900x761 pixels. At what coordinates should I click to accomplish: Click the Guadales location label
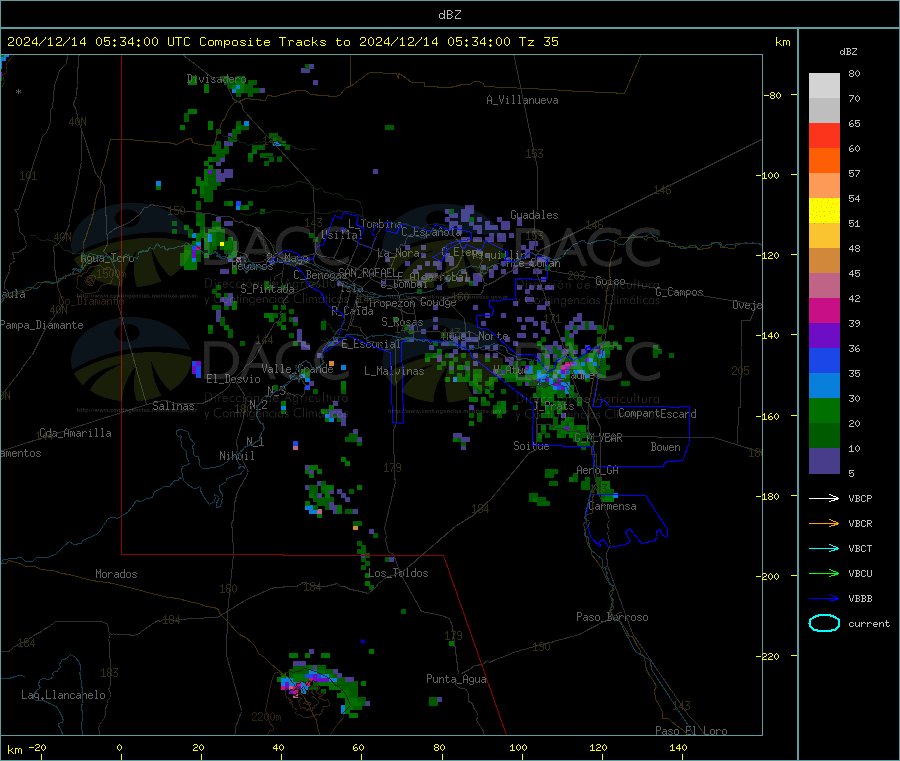tap(534, 215)
